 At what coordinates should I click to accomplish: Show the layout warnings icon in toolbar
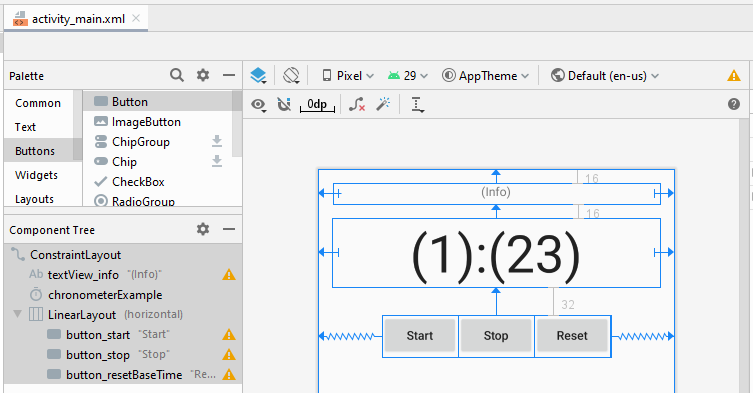click(x=733, y=75)
